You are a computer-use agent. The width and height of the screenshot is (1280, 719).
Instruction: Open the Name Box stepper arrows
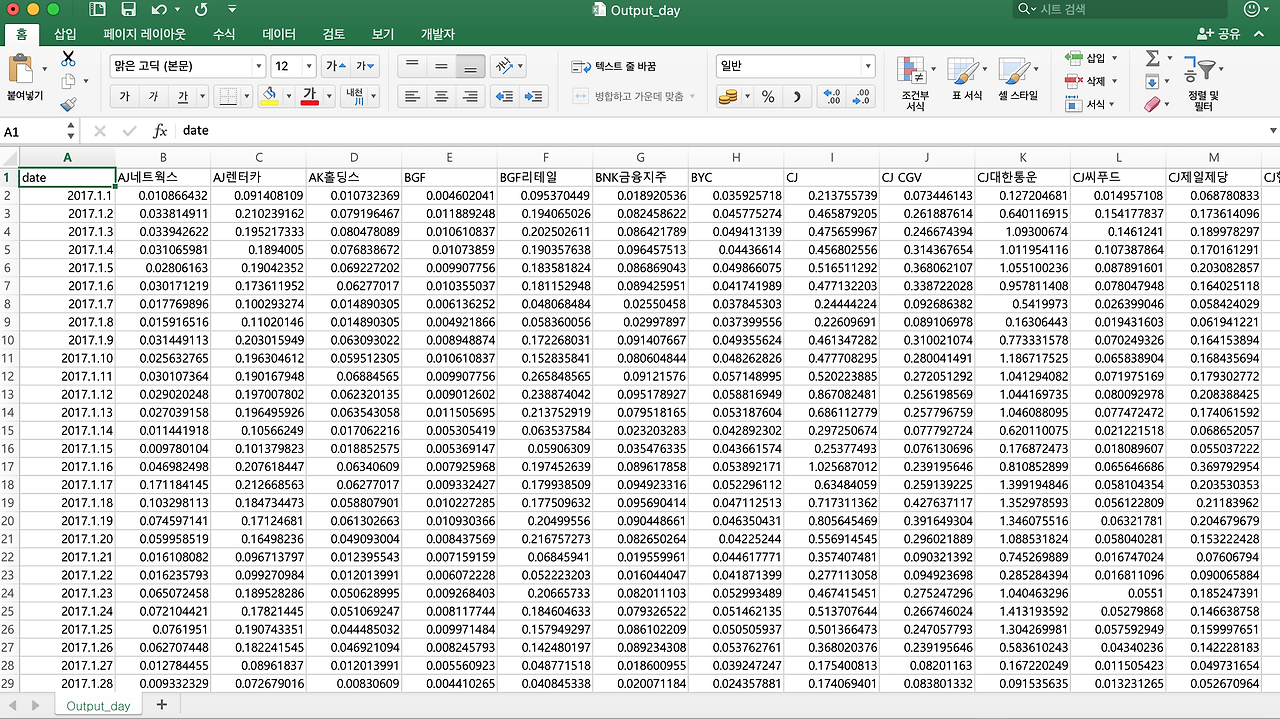71,131
